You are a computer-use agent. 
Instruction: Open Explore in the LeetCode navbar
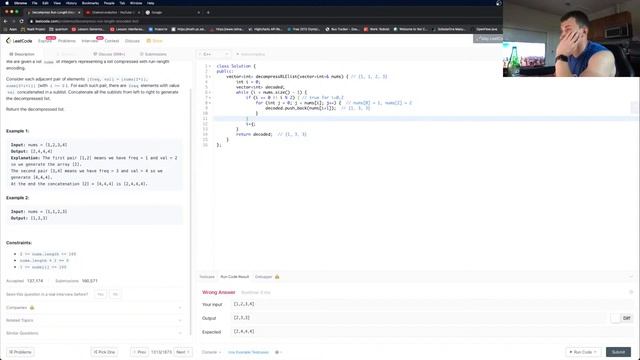pyautogui.click(x=44, y=41)
